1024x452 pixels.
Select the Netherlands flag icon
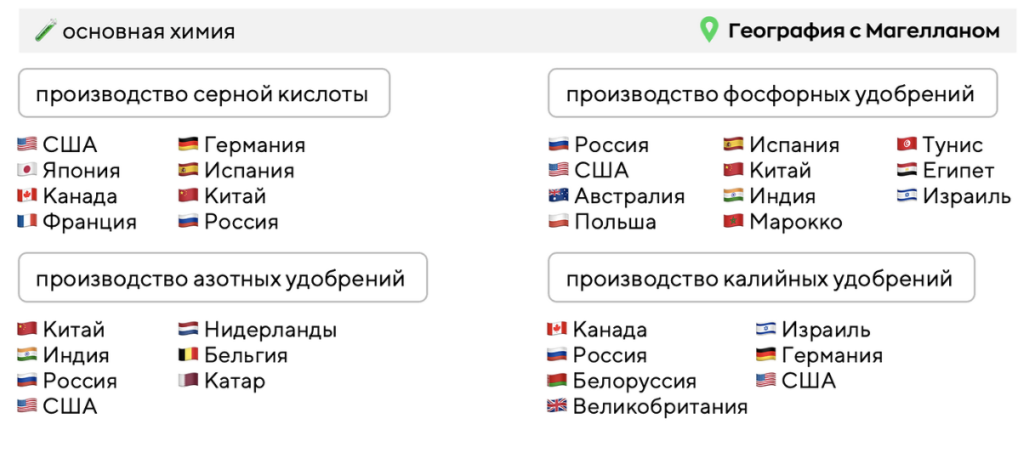click(x=188, y=330)
